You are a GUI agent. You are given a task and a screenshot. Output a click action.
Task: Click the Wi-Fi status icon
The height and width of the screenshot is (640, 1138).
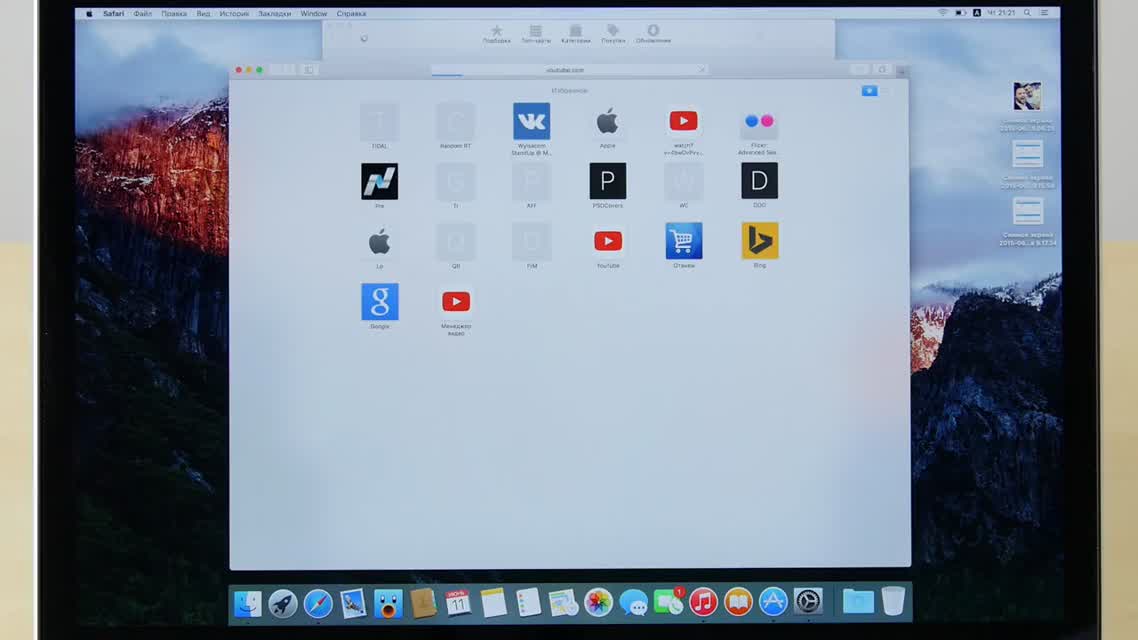[943, 13]
